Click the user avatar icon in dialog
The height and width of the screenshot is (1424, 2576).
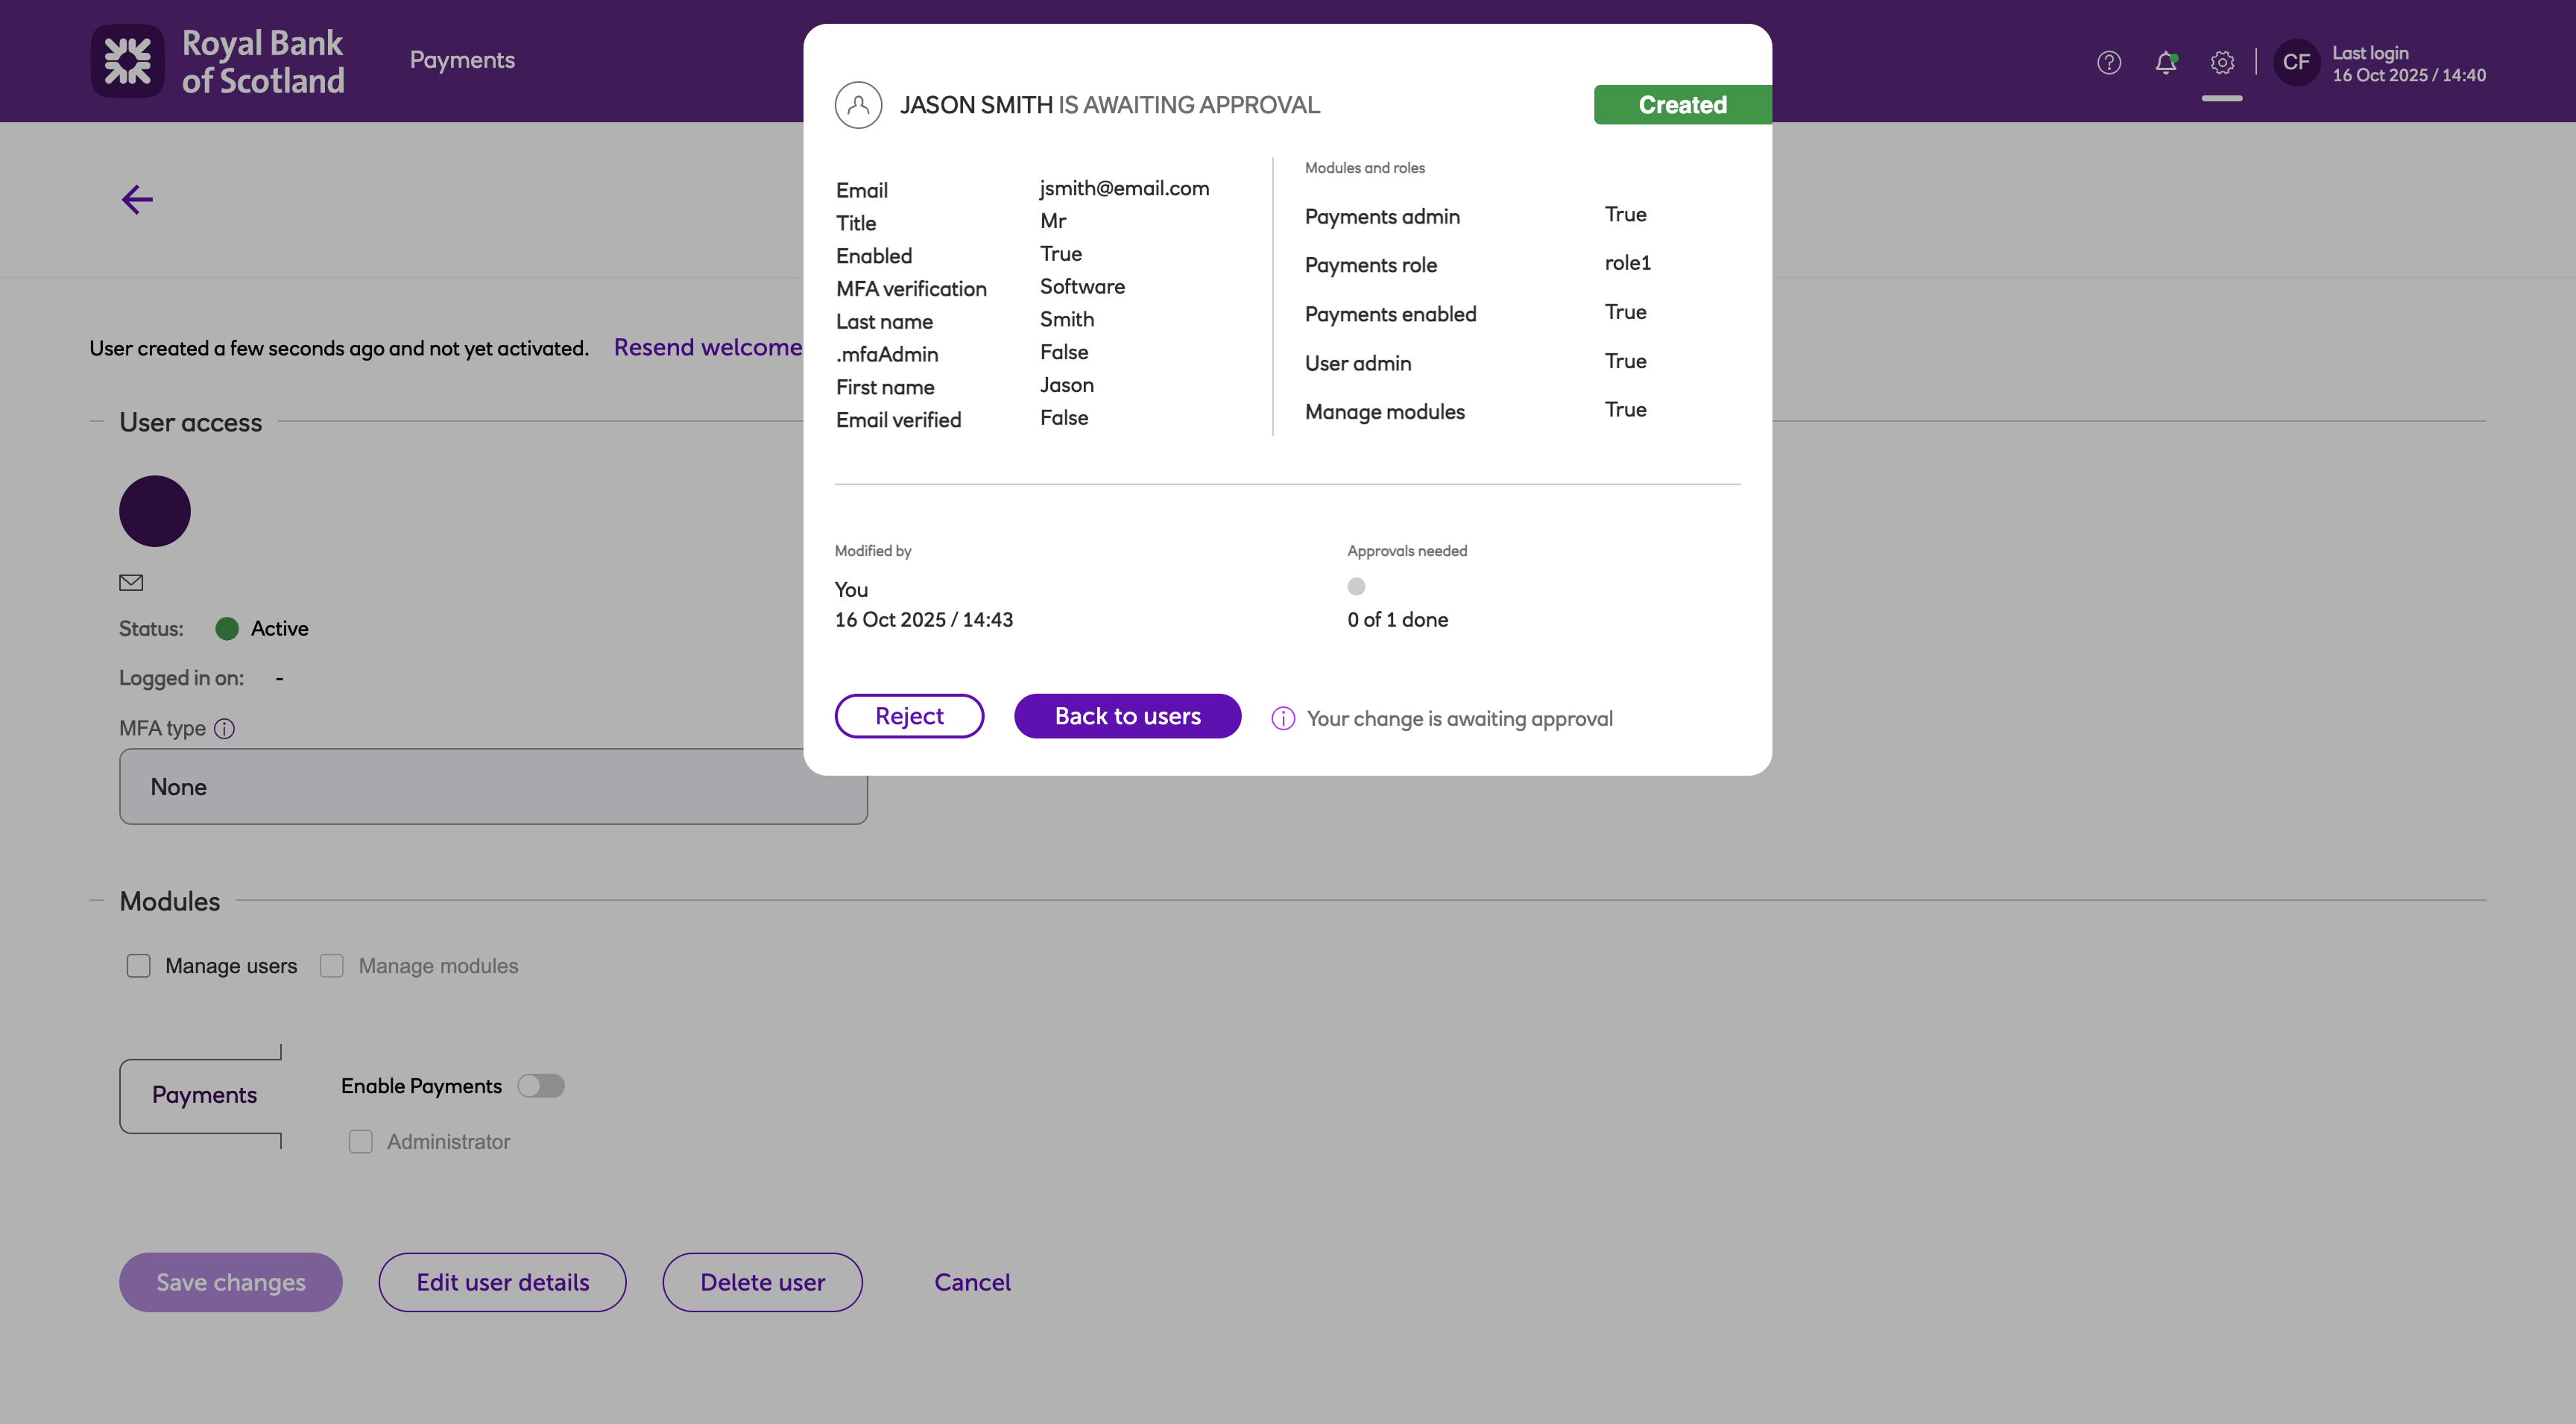[x=858, y=105]
